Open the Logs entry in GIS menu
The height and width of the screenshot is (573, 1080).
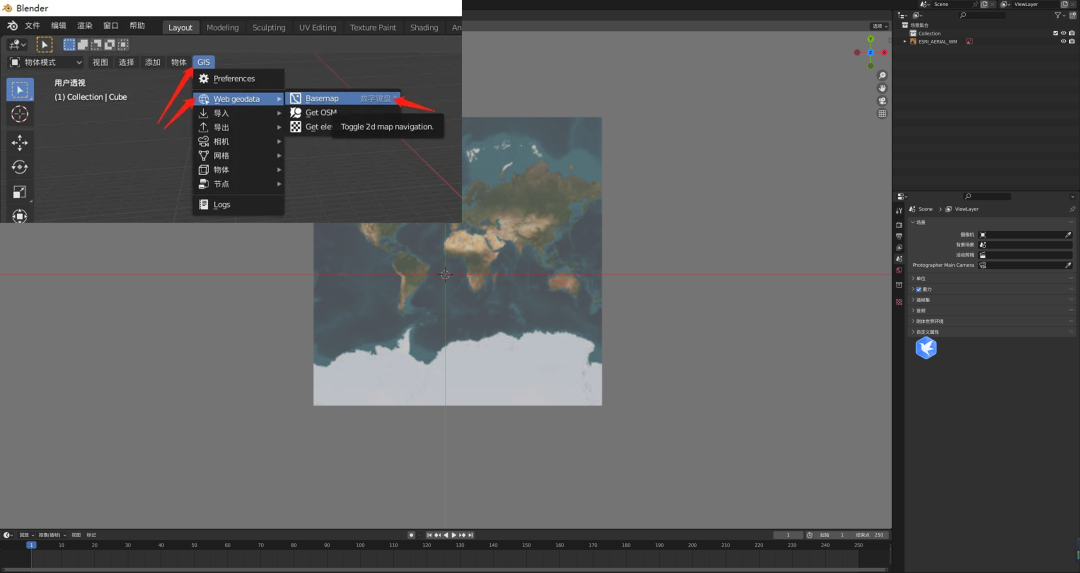(238, 205)
